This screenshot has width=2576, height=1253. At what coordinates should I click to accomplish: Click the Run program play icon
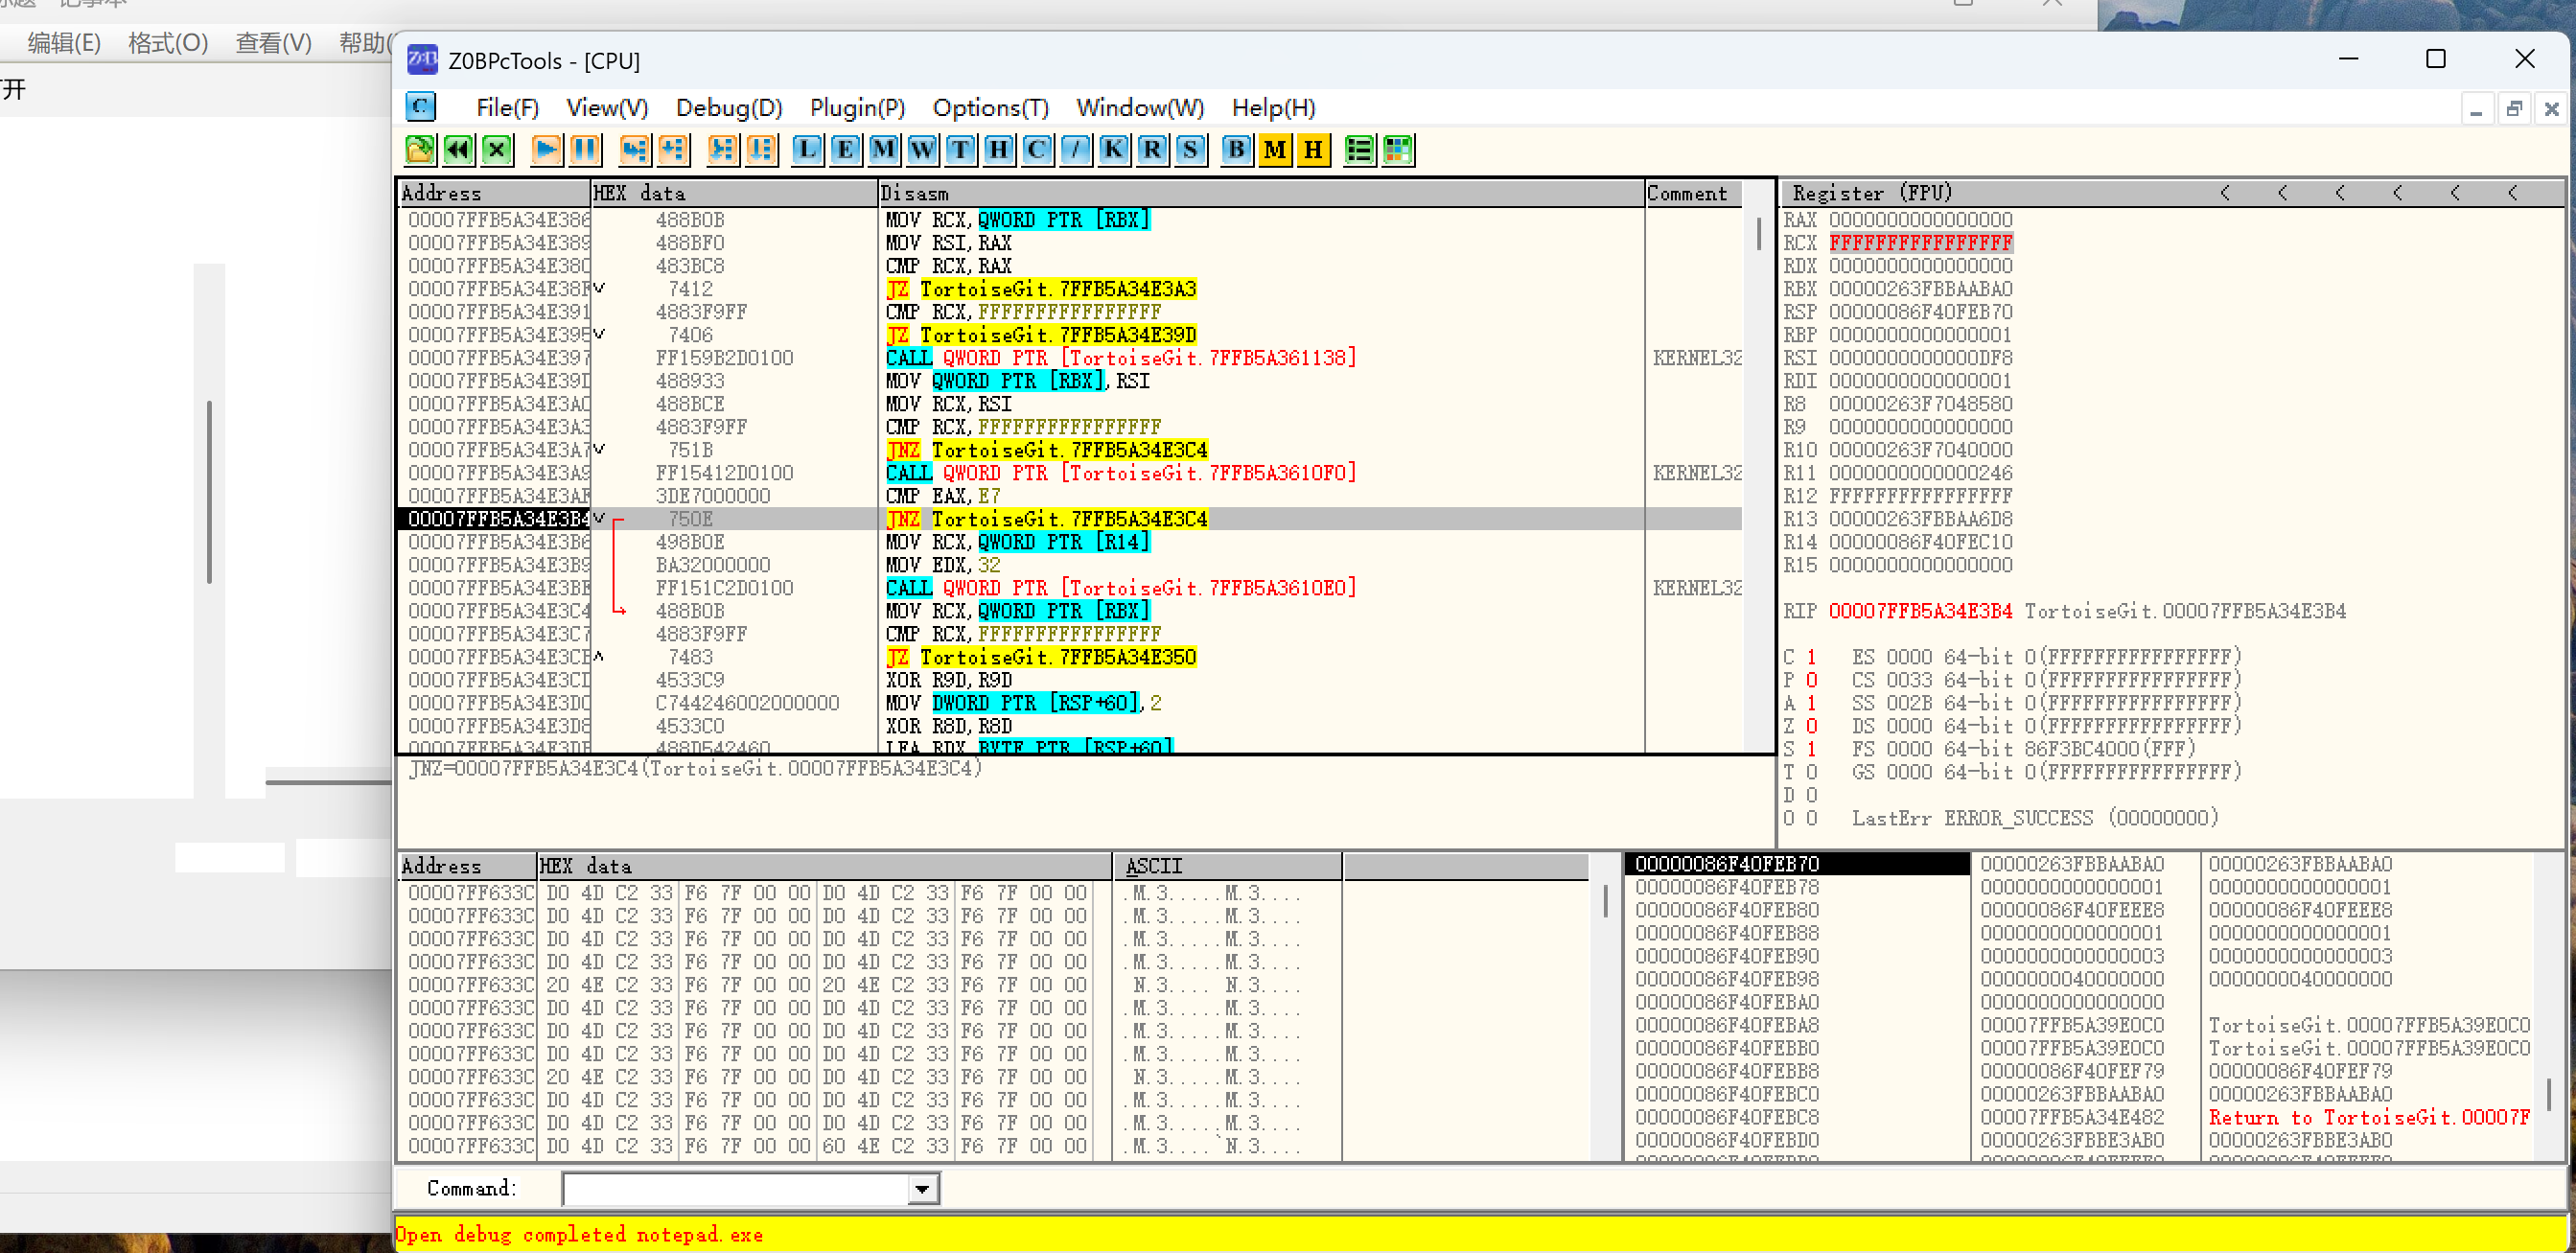(546, 150)
